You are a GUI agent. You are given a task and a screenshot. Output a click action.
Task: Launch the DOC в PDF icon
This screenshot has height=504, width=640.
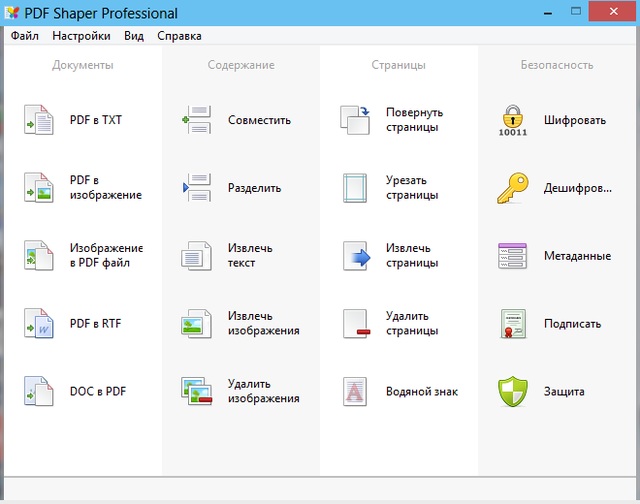39,391
